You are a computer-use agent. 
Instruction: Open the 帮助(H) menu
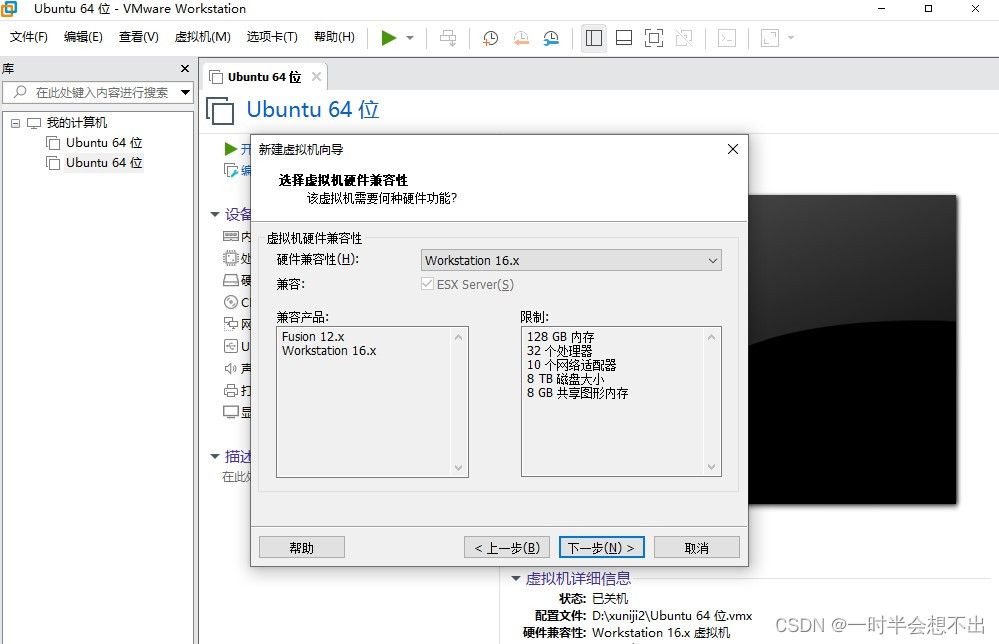[x=334, y=37]
